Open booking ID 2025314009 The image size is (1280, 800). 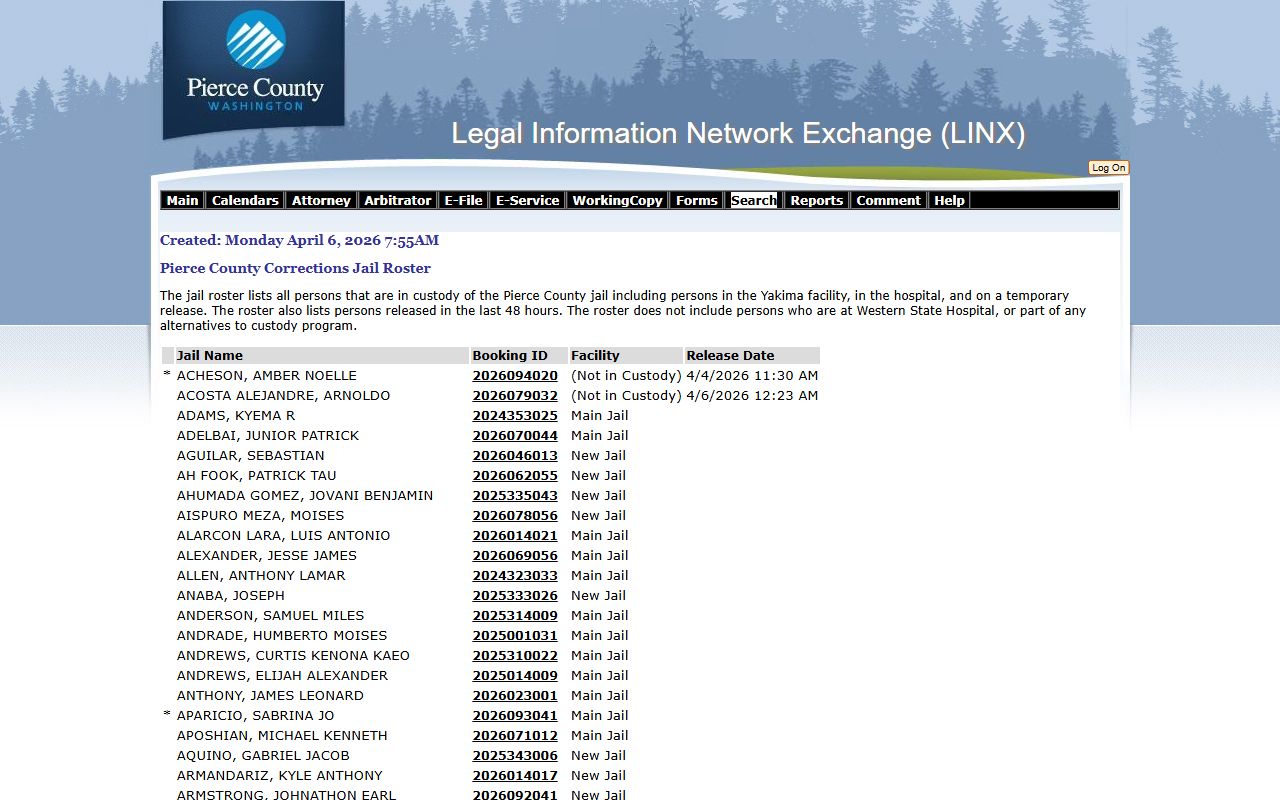[x=515, y=616]
